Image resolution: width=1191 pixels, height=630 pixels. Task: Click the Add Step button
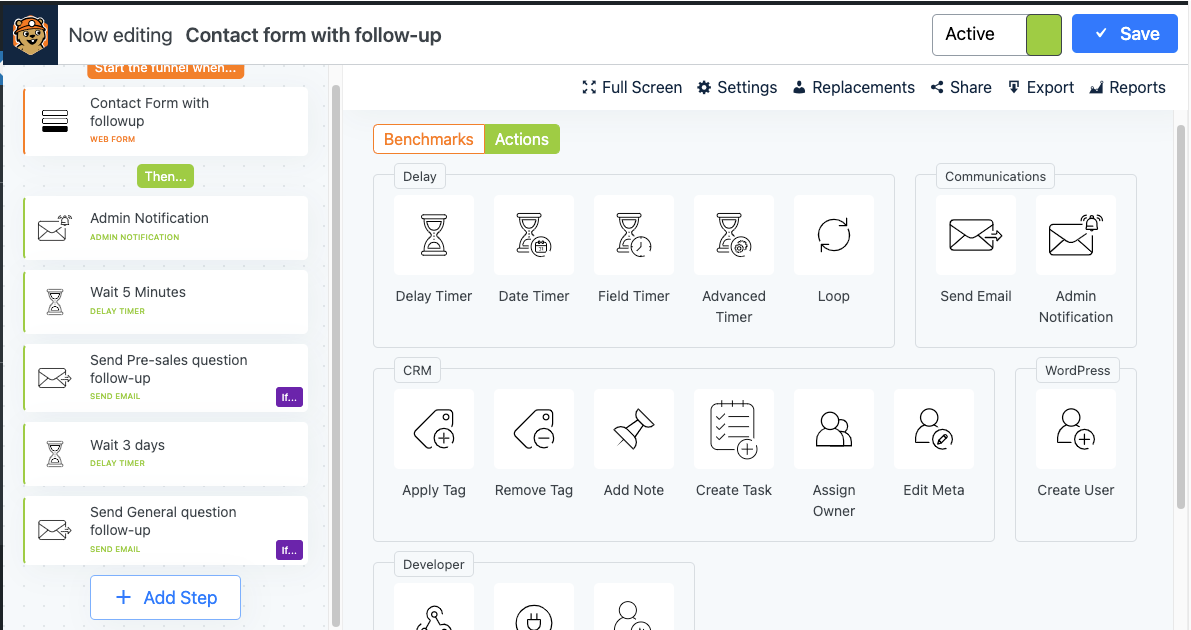pyautogui.click(x=166, y=597)
